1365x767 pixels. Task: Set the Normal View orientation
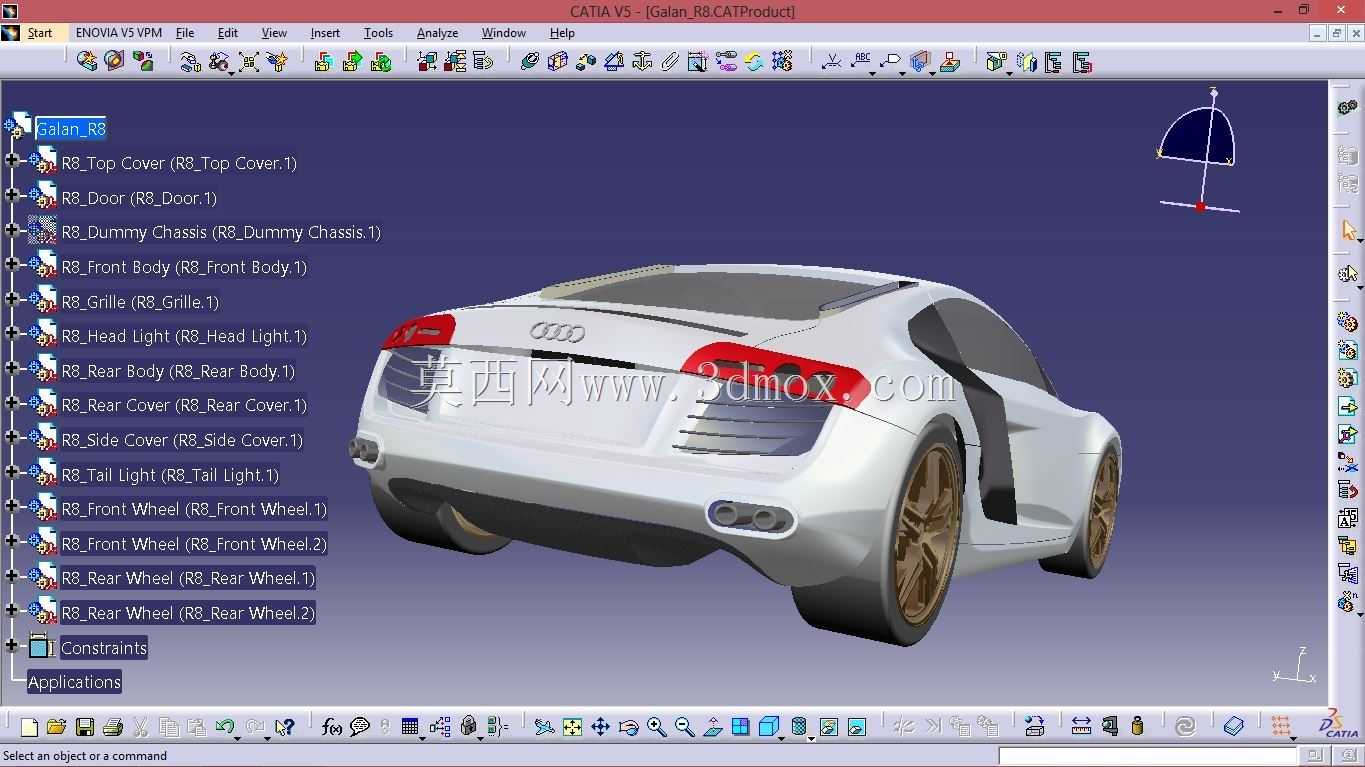tap(712, 727)
